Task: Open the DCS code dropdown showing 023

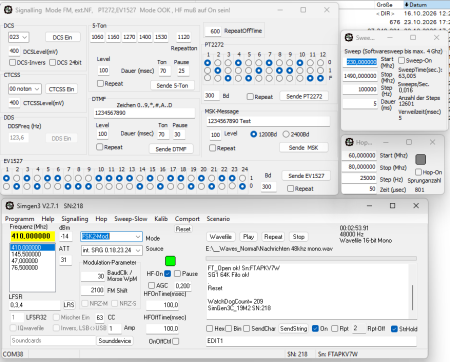Action: (19, 37)
